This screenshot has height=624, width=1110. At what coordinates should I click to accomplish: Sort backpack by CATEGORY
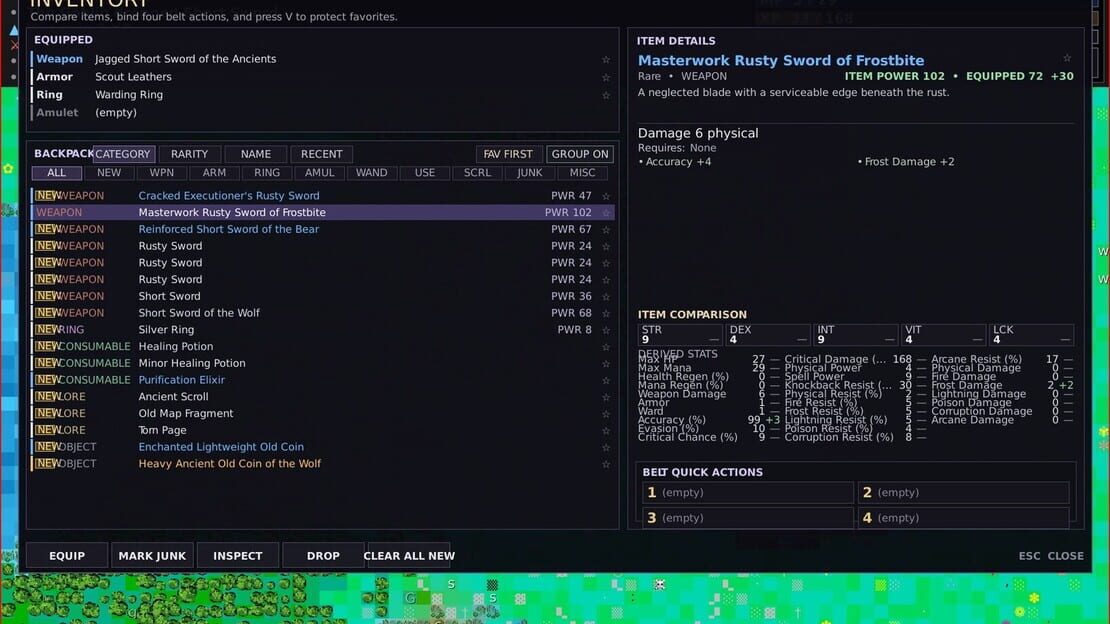pos(122,154)
